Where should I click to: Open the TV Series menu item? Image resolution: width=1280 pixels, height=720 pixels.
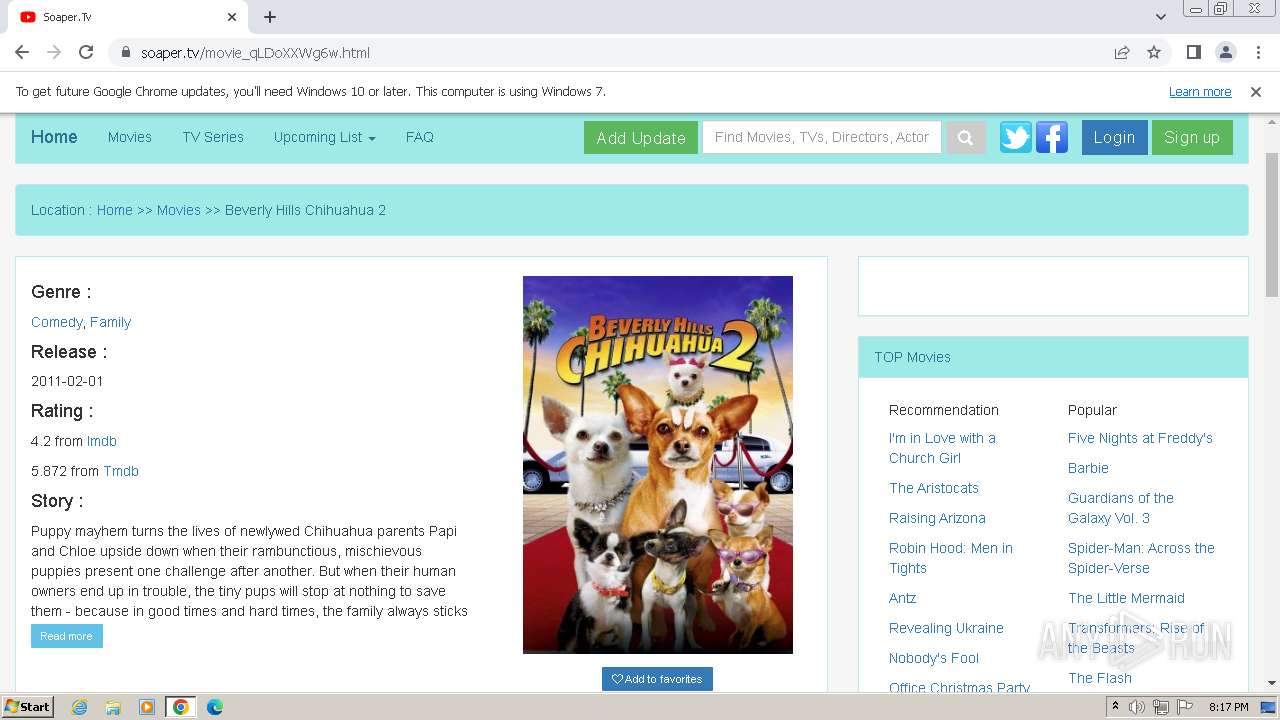click(x=213, y=137)
